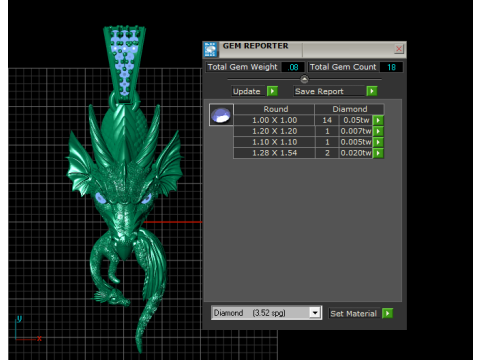This screenshot has width=480, height=360.
Task: Click the green arrow for 1.20 X 1.20 row
Action: [x=378, y=131]
